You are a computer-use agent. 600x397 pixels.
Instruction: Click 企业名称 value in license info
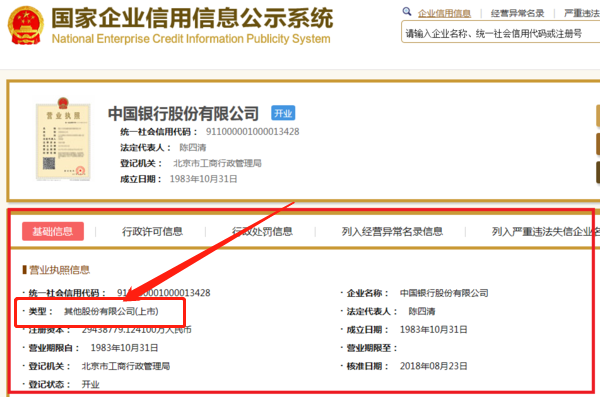point(444,293)
